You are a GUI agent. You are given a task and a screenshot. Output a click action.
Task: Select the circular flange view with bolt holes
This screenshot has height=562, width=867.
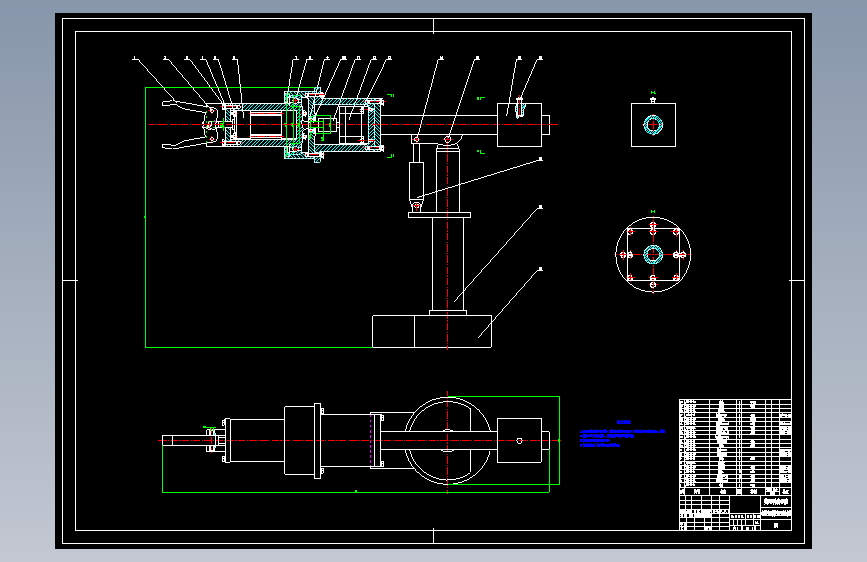[653, 254]
